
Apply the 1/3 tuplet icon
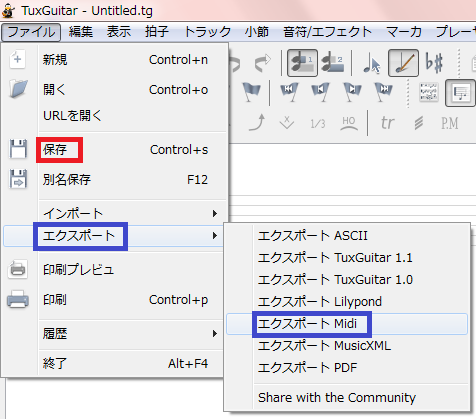[x=318, y=124]
